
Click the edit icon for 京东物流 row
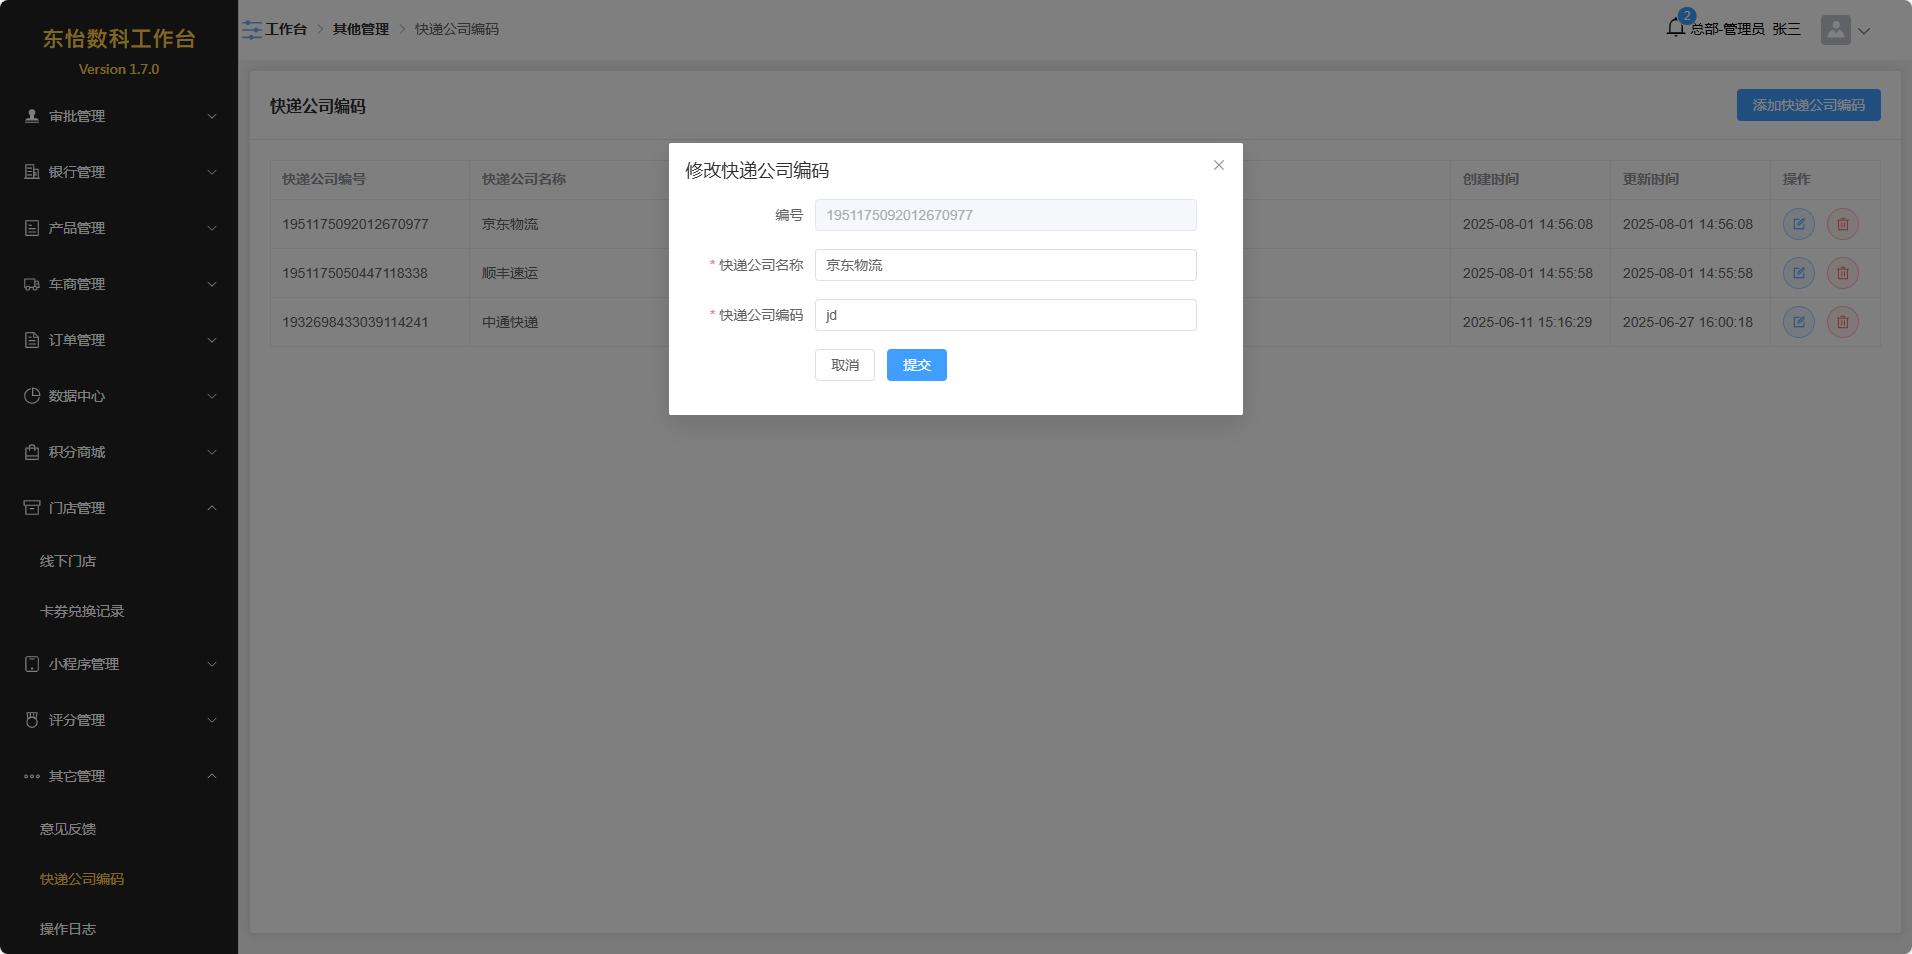pos(1798,224)
